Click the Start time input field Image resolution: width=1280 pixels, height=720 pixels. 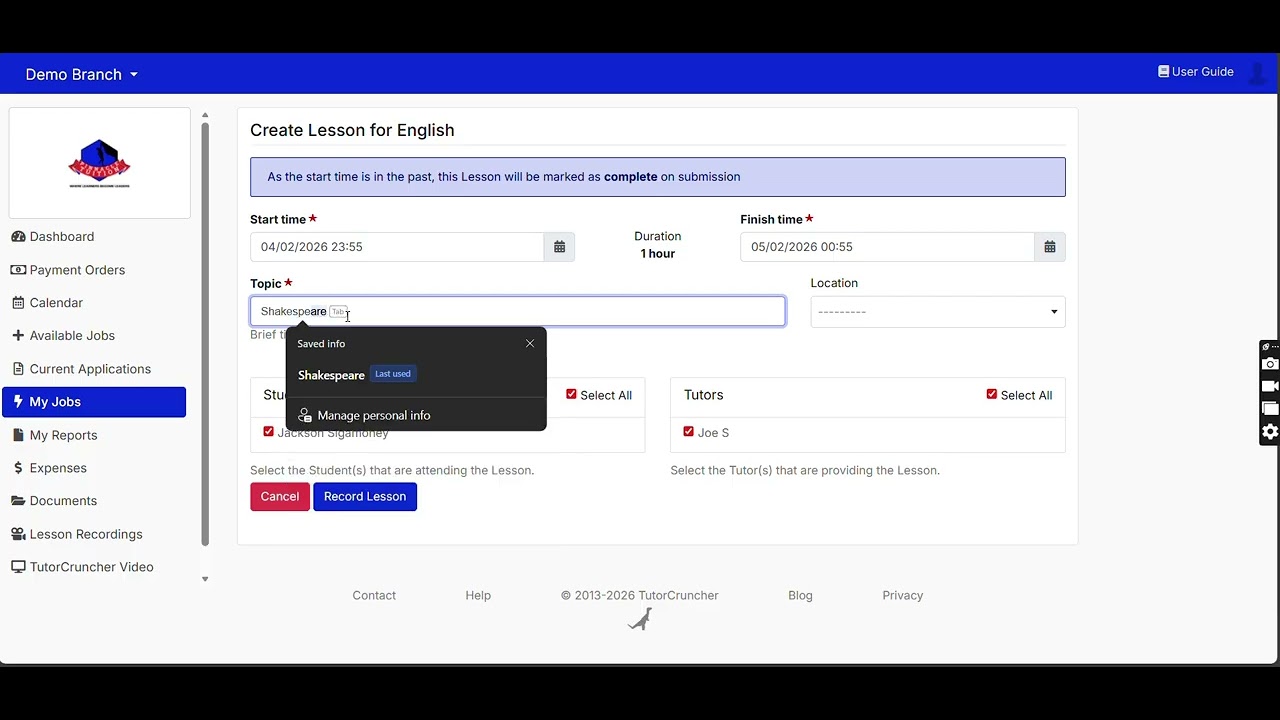tap(397, 247)
